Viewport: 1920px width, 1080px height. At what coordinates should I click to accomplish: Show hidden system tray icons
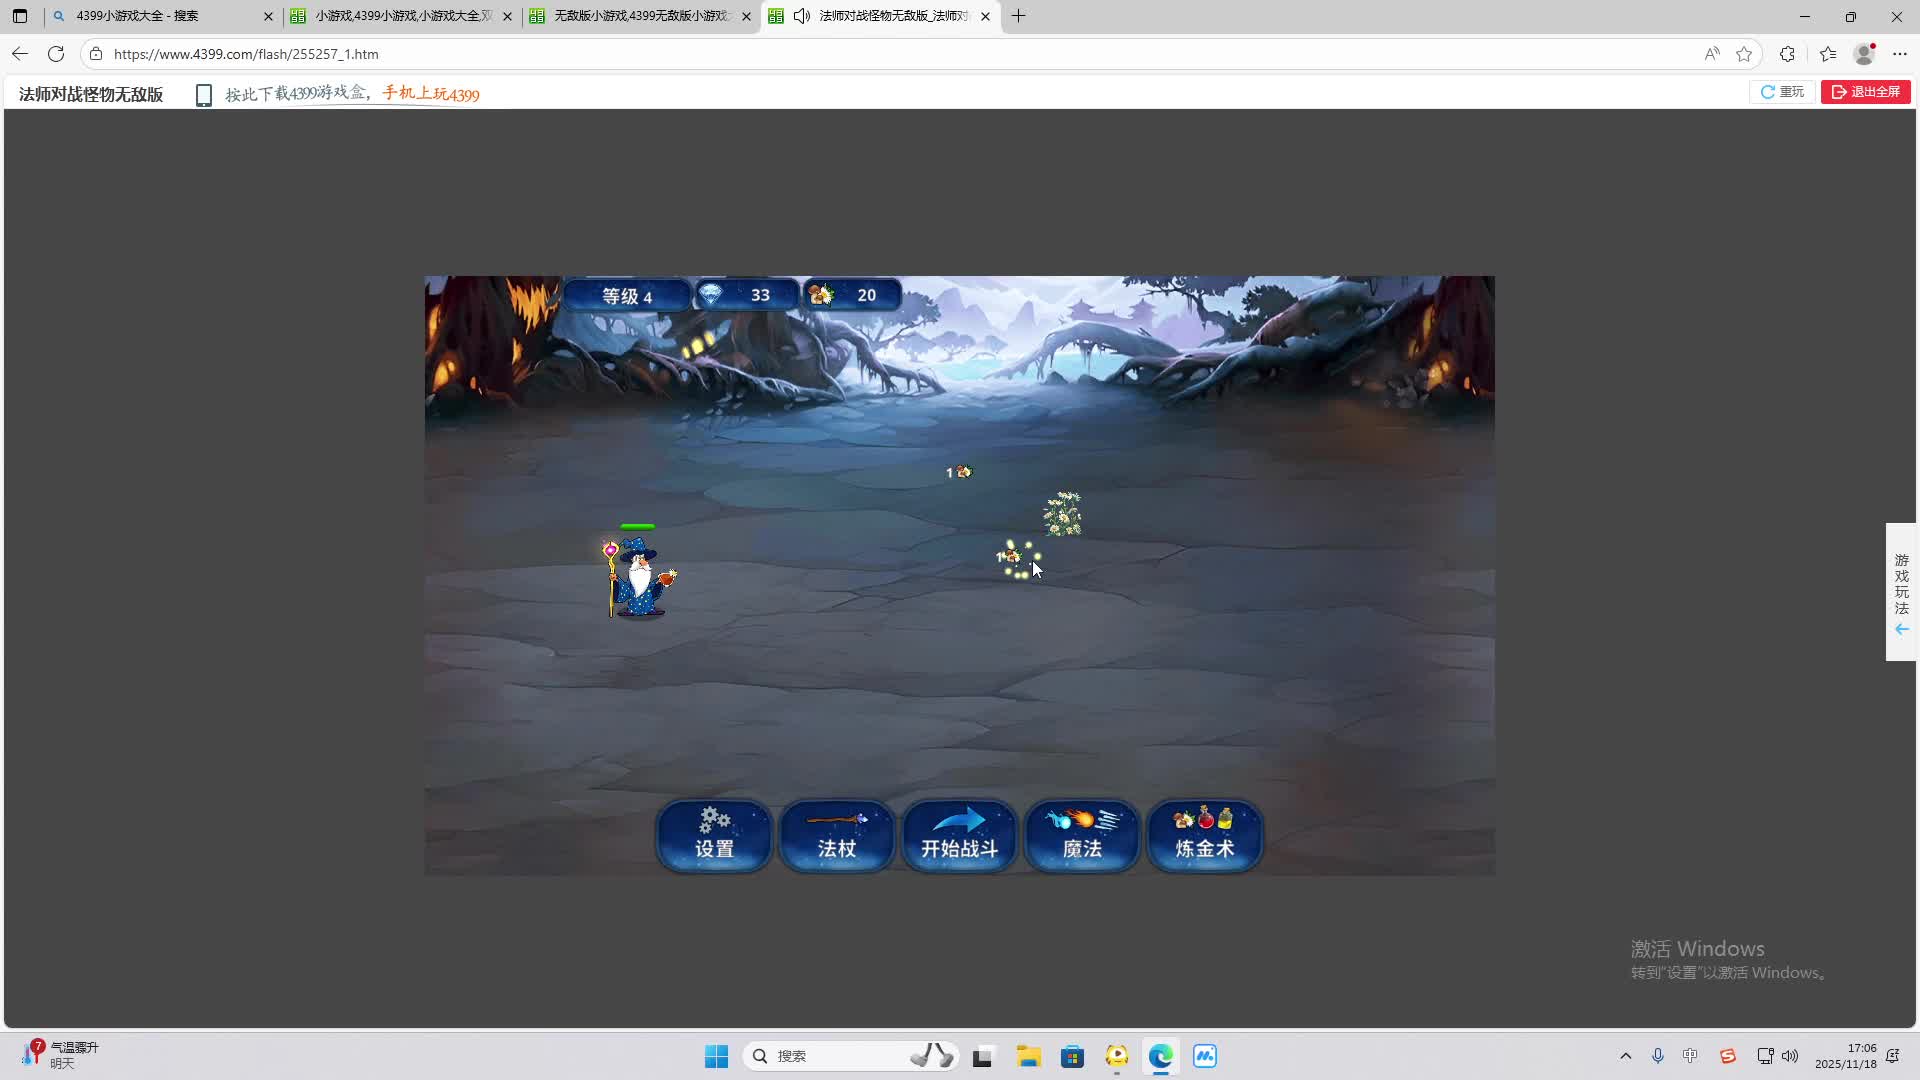[1625, 1056]
